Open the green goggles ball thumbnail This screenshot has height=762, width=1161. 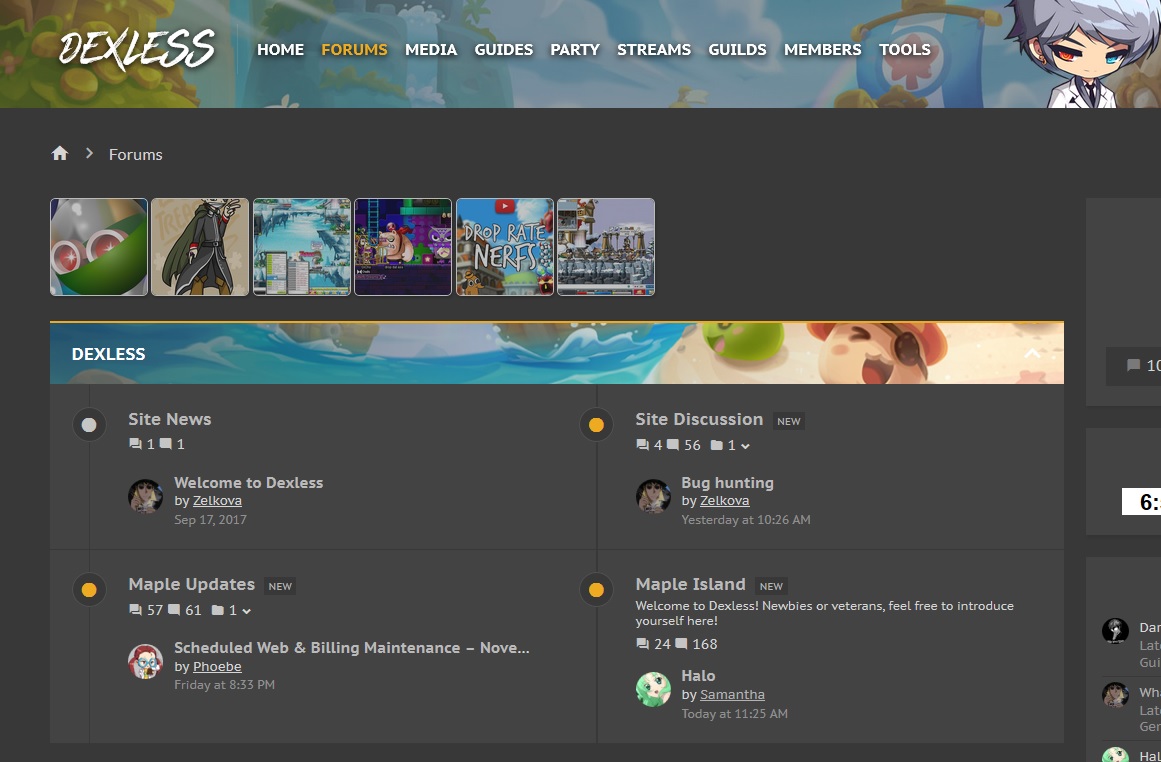click(x=98, y=247)
